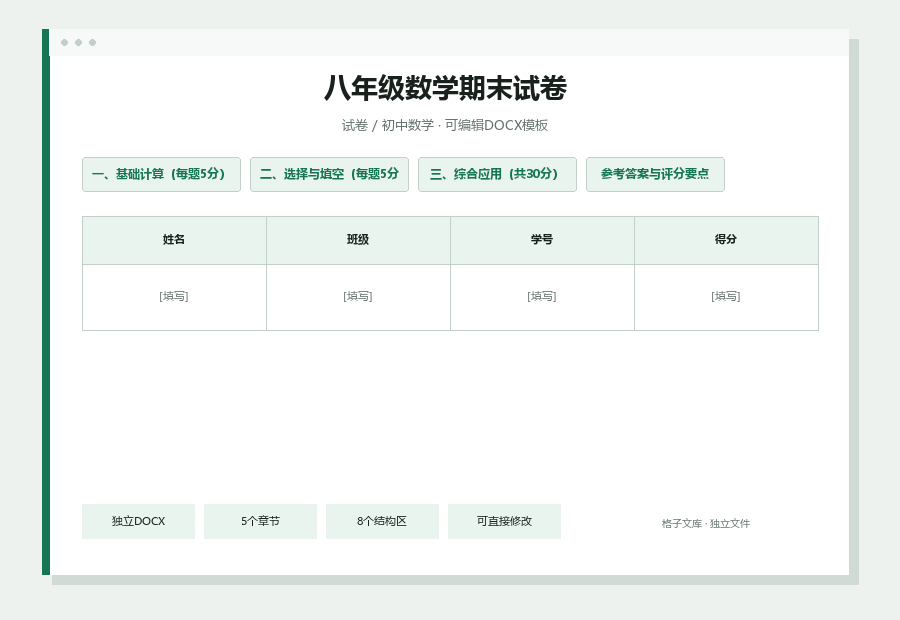
Task: Select the 学号 table header cell
Action: [542, 240]
